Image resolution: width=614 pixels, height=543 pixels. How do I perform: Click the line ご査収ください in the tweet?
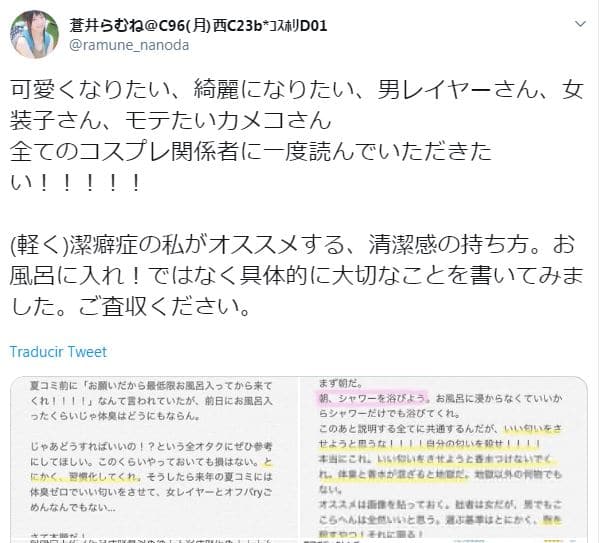(x=130, y=306)
